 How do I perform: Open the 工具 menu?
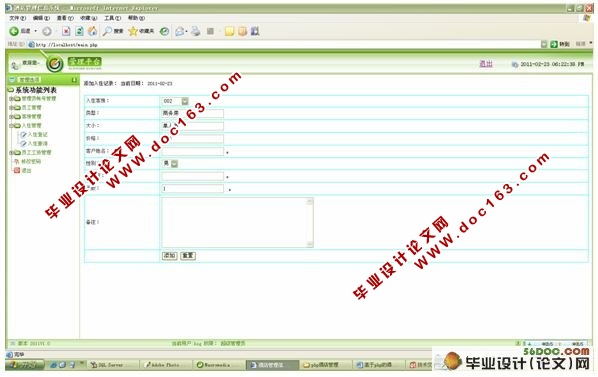pos(113,18)
